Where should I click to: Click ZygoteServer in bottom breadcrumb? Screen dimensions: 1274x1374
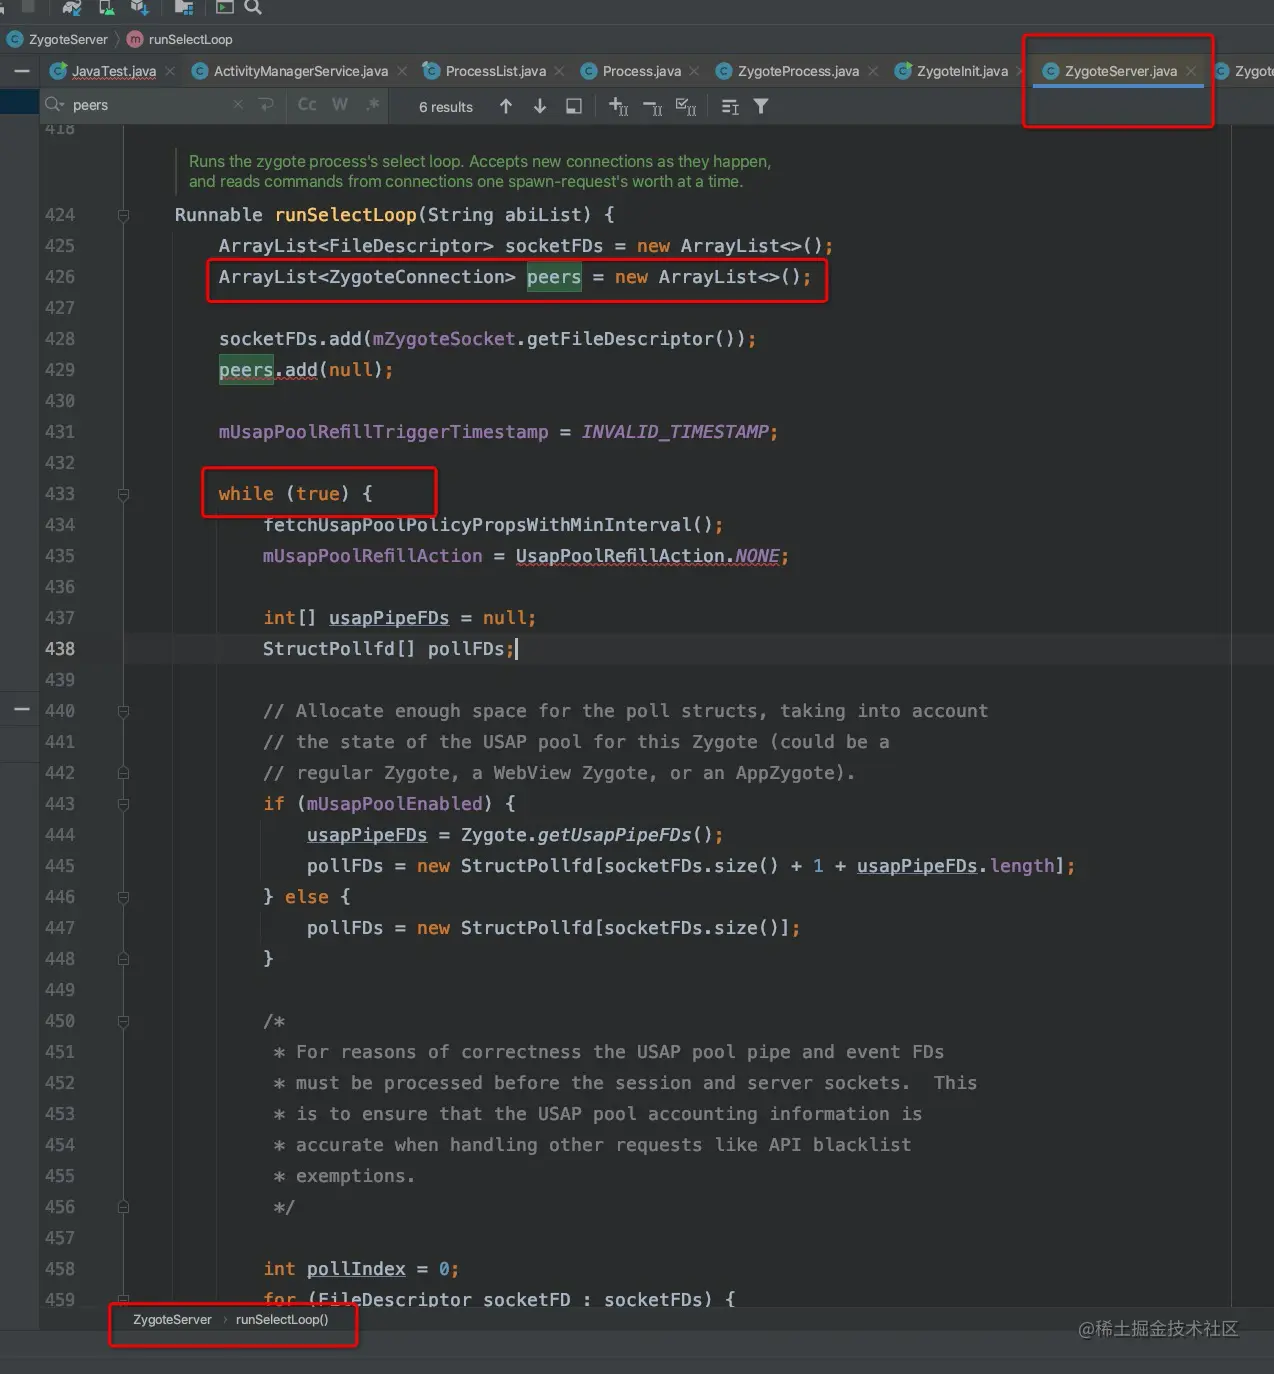[172, 1320]
